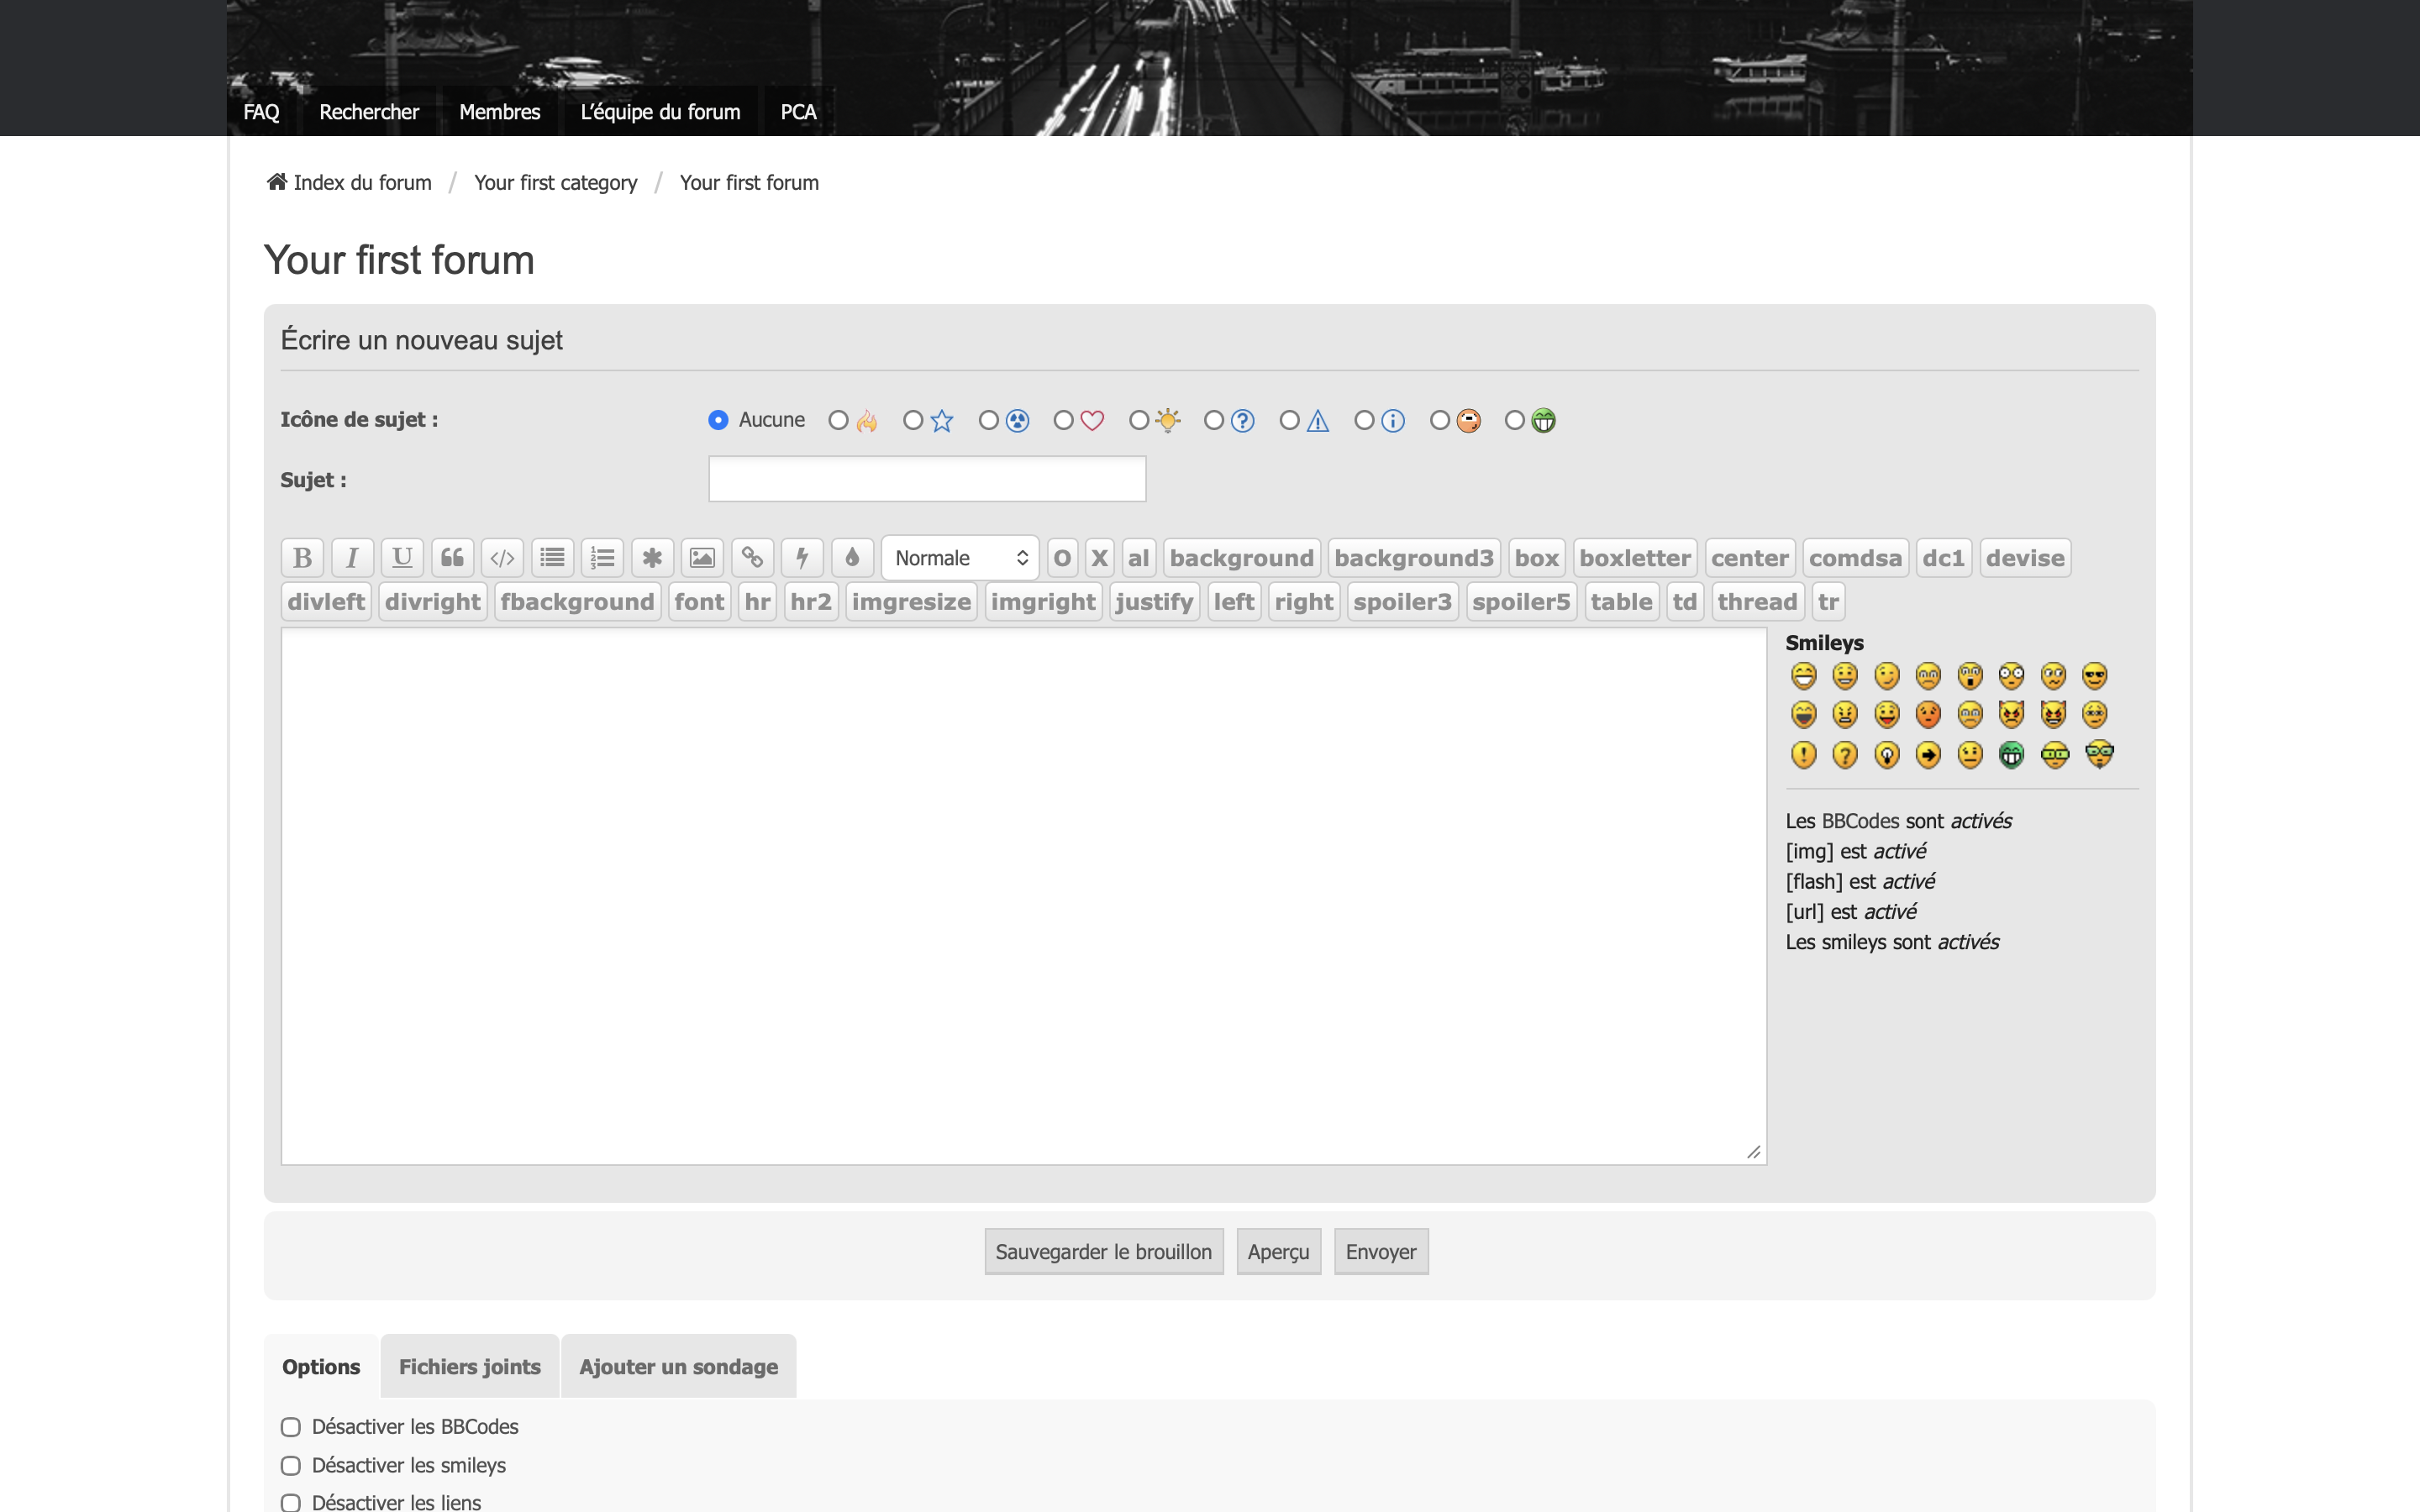
Task: Open the Normale font size dropdown
Action: [959, 558]
